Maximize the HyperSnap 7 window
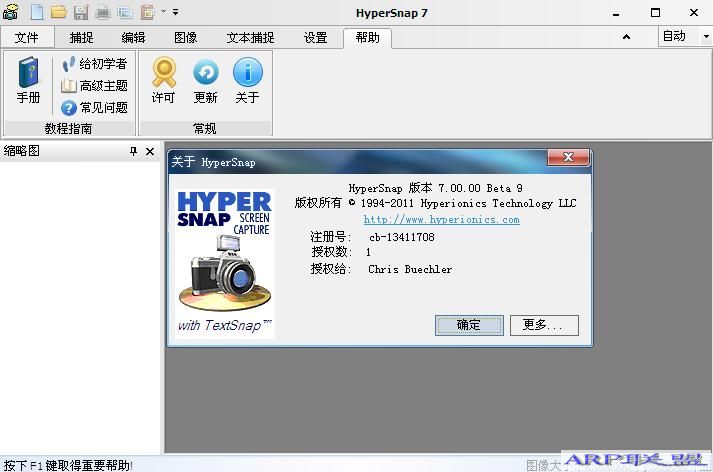The height and width of the screenshot is (472, 713). (x=655, y=13)
